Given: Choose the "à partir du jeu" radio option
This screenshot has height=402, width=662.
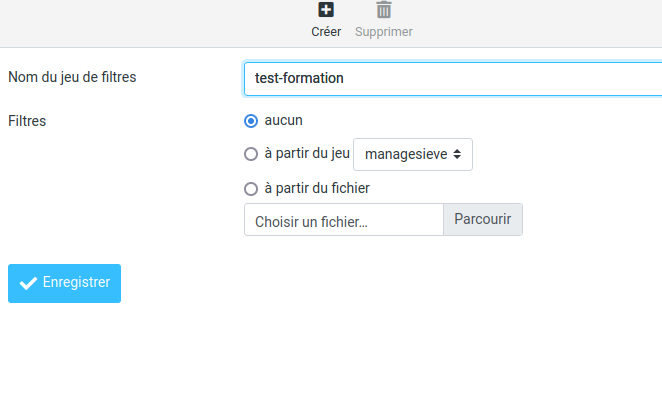Looking at the screenshot, I should tap(251, 154).
